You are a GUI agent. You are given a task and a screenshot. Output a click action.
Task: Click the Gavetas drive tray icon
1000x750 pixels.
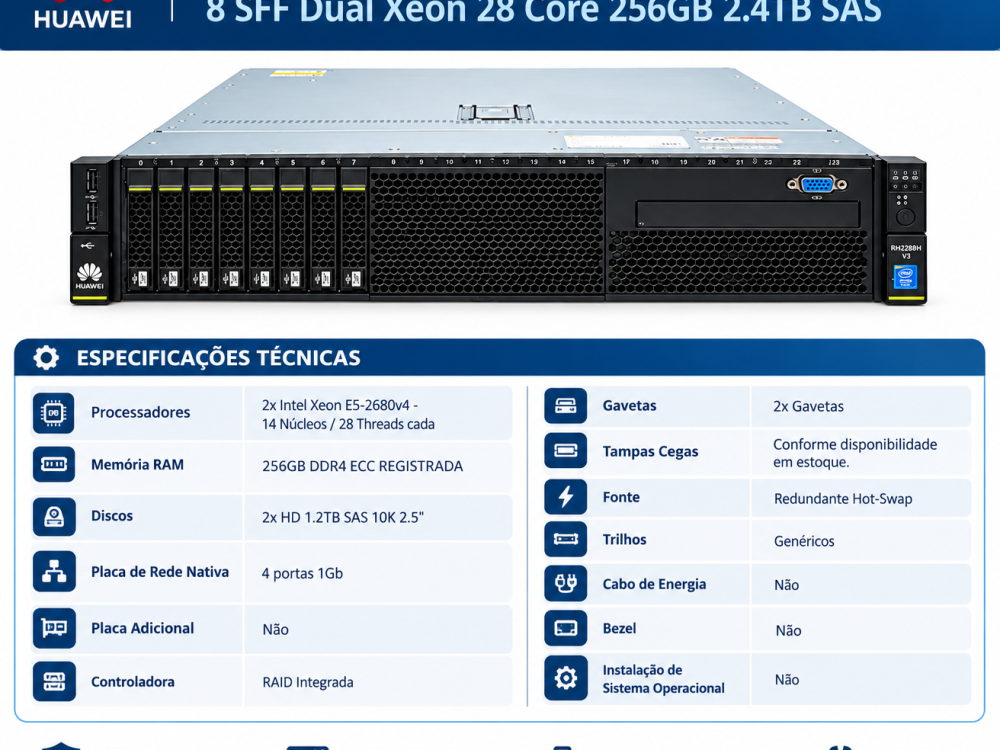(565, 406)
